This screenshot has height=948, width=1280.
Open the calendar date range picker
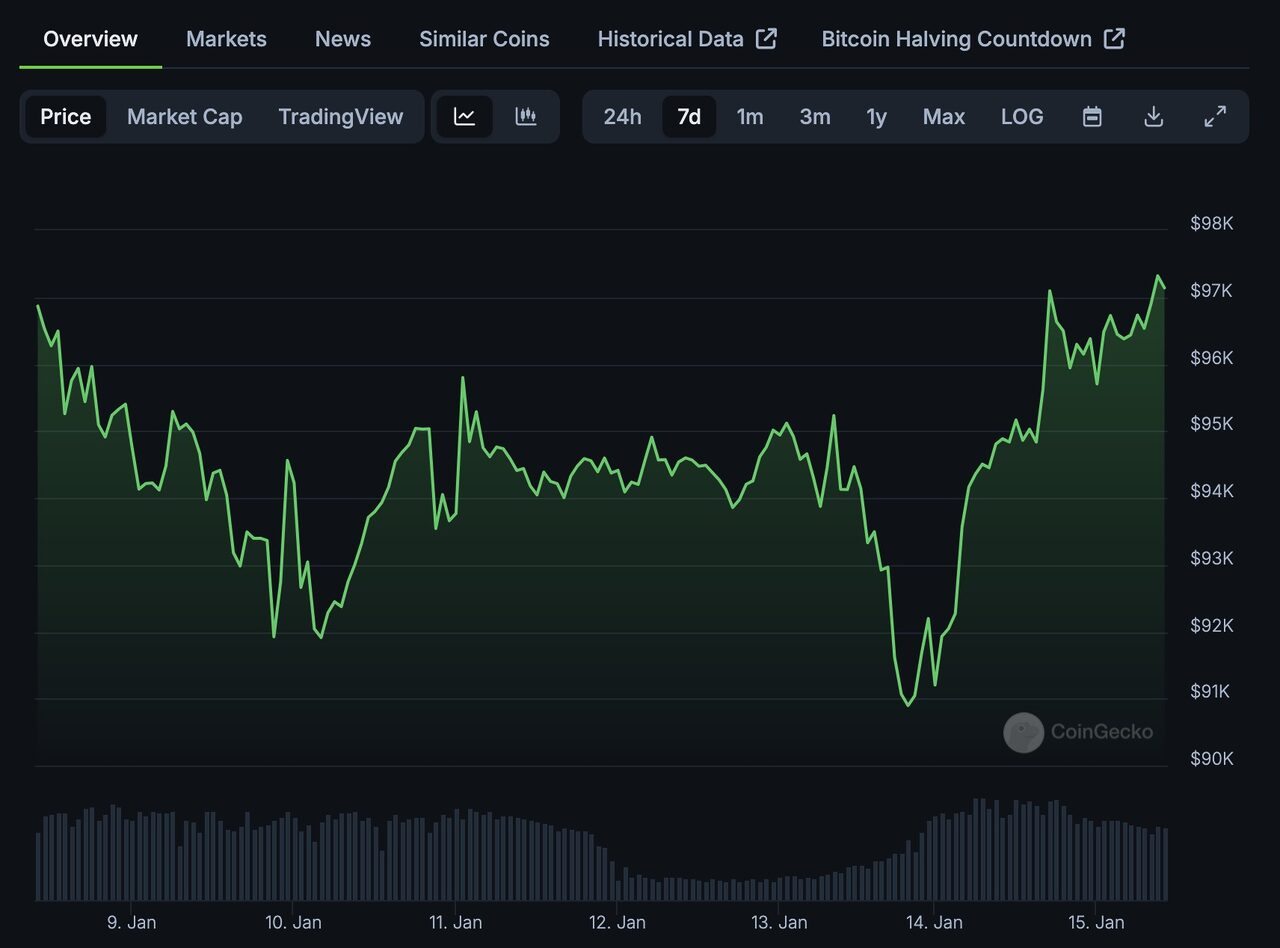pyautogui.click(x=1092, y=117)
